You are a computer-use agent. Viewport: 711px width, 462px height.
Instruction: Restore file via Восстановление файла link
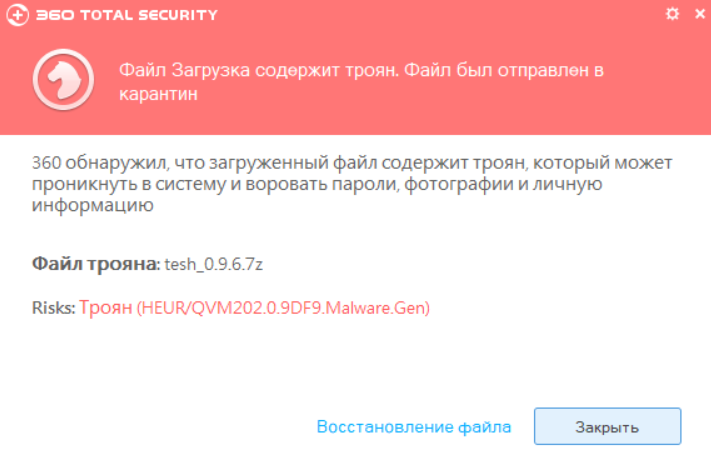(414, 427)
